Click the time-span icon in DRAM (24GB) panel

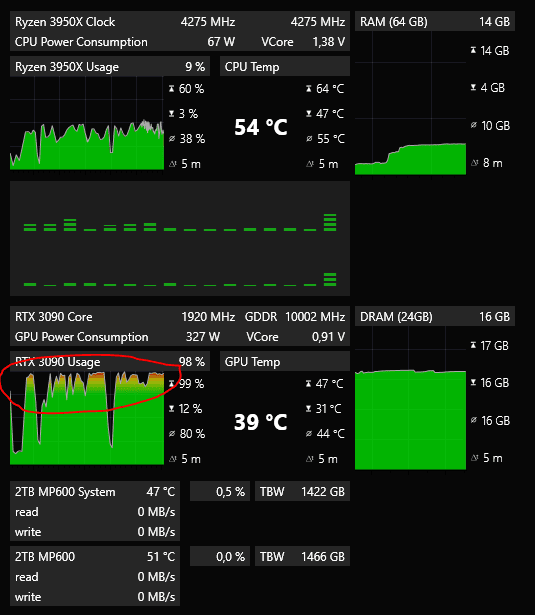pyautogui.click(x=474, y=457)
